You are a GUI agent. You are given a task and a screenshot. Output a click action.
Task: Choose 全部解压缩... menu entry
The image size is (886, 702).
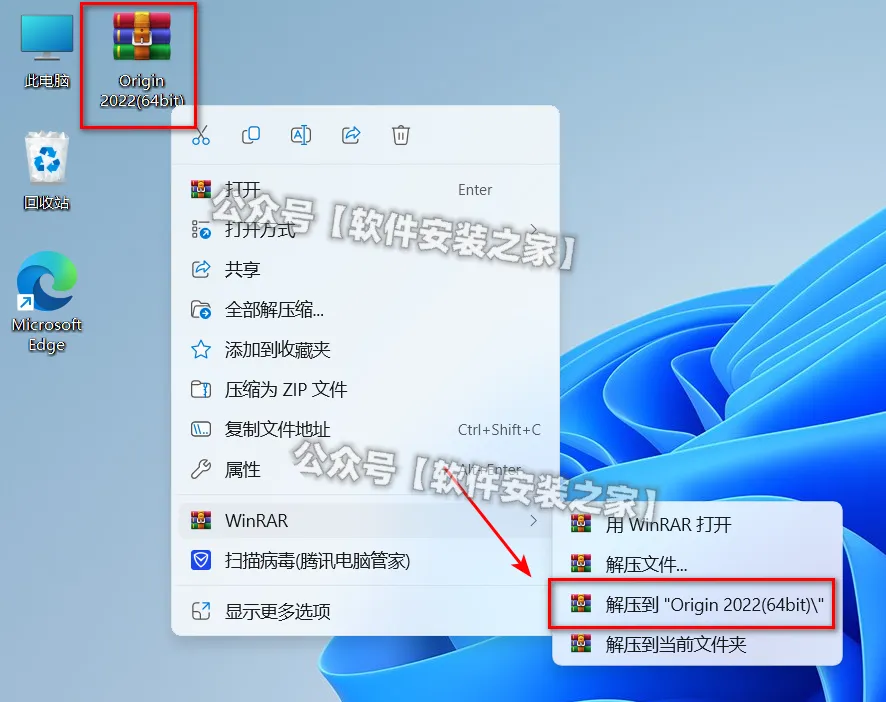pos(366,310)
